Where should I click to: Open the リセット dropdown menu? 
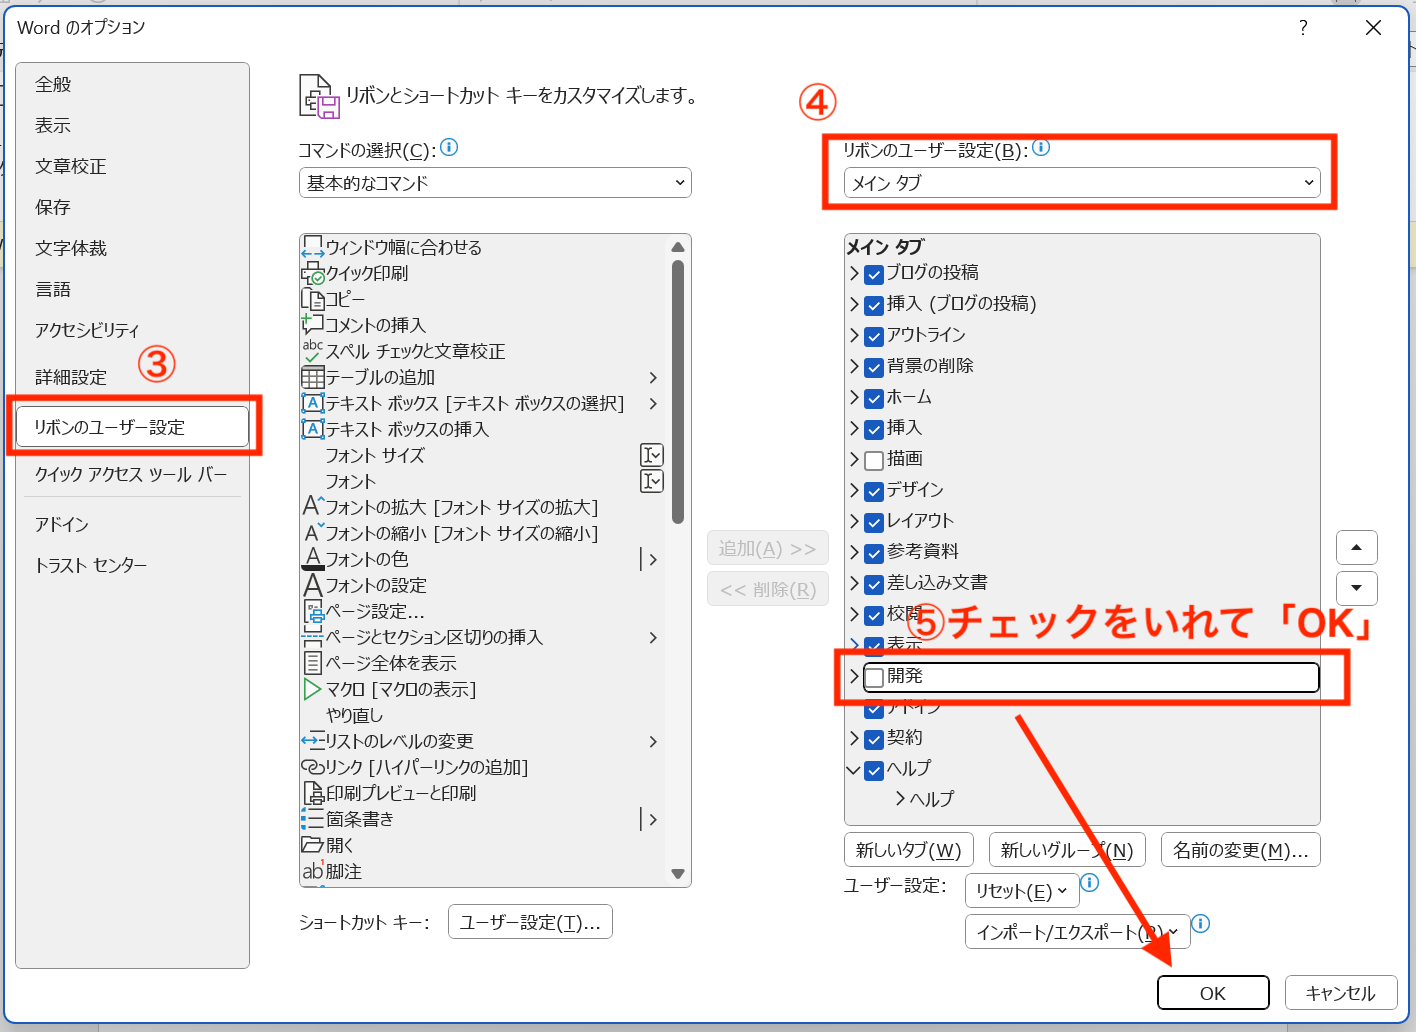click(x=1021, y=890)
